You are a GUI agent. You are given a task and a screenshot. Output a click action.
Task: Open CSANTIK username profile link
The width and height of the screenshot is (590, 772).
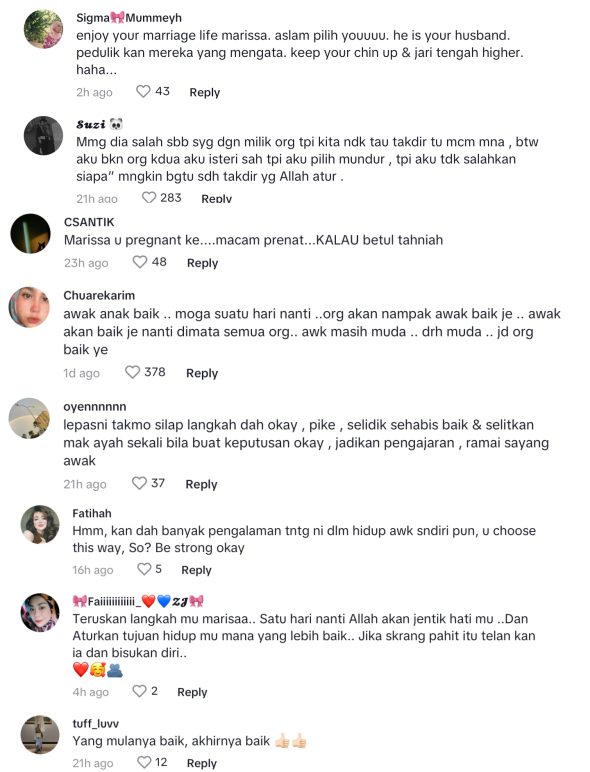pos(89,222)
